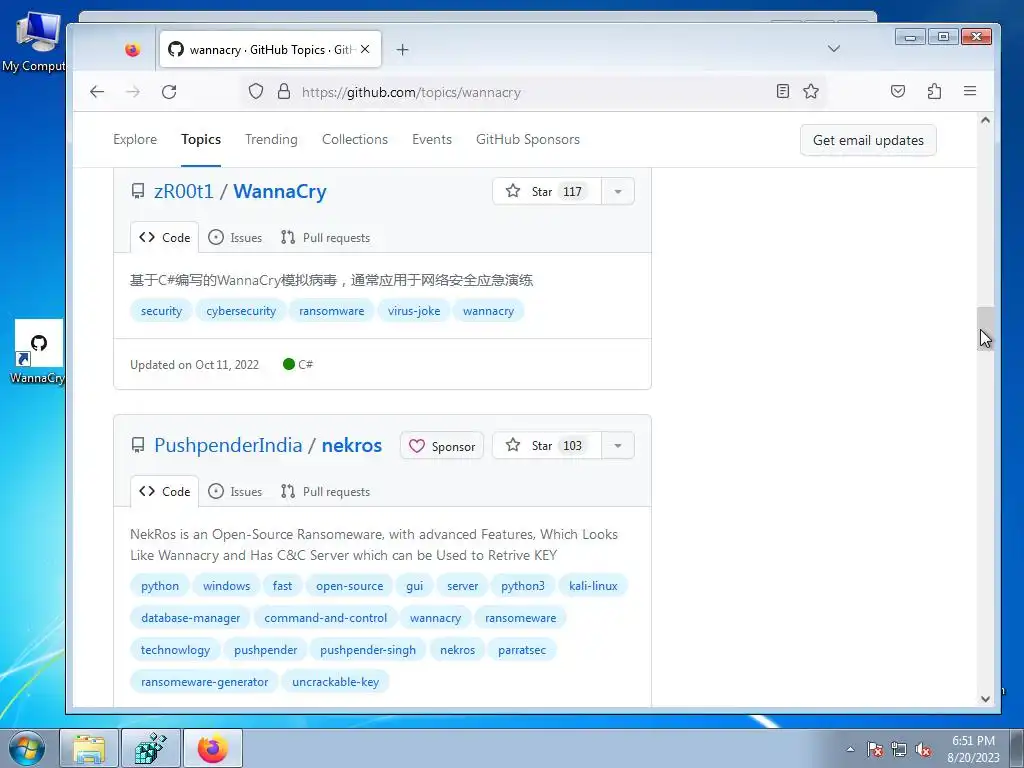Click the open-source topic tag
1024x768 pixels.
349,586
